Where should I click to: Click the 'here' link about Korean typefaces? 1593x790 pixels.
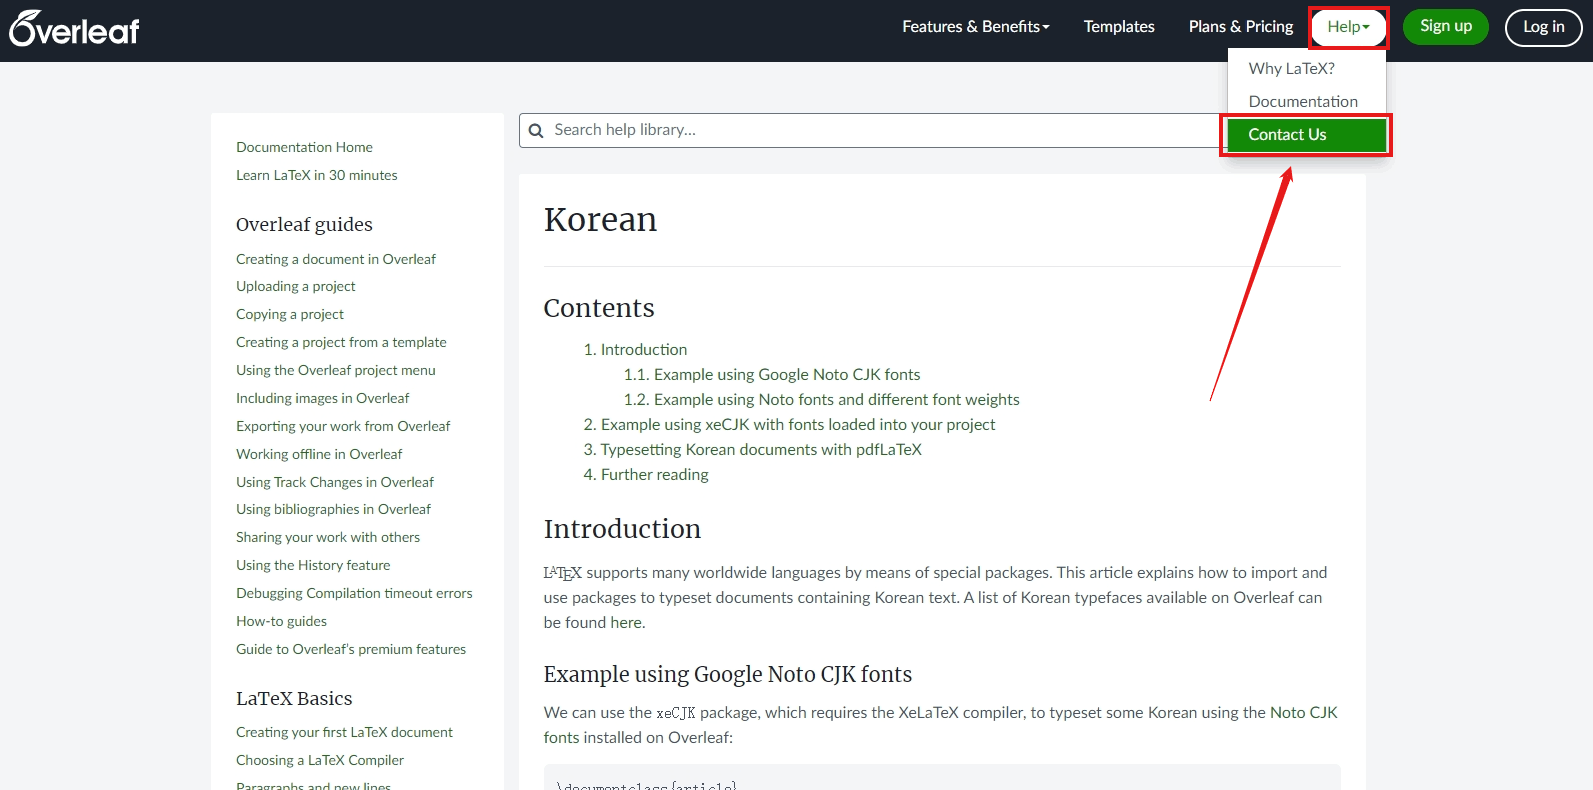[626, 622]
